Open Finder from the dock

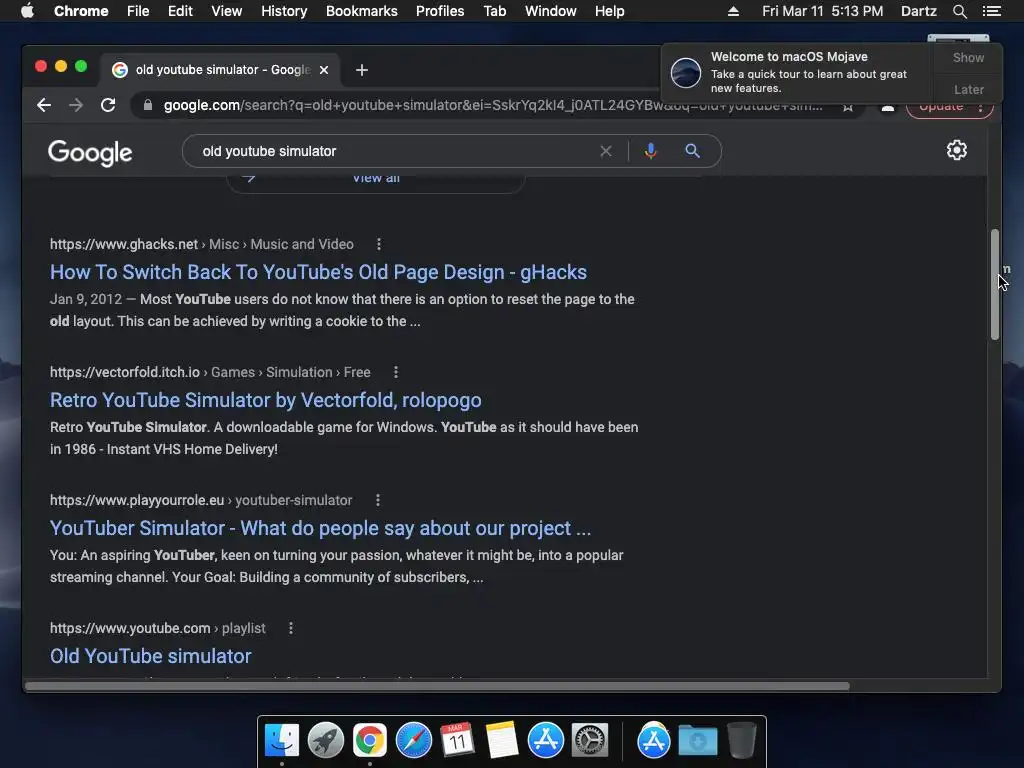282,741
